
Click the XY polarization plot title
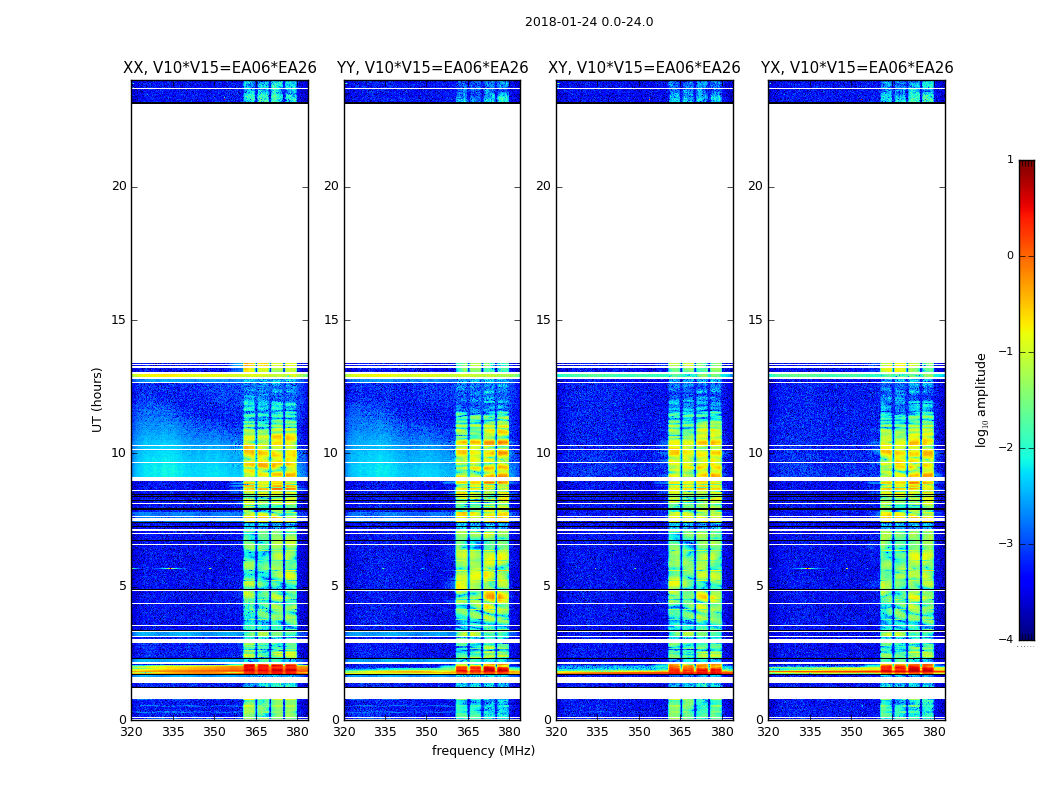point(644,68)
